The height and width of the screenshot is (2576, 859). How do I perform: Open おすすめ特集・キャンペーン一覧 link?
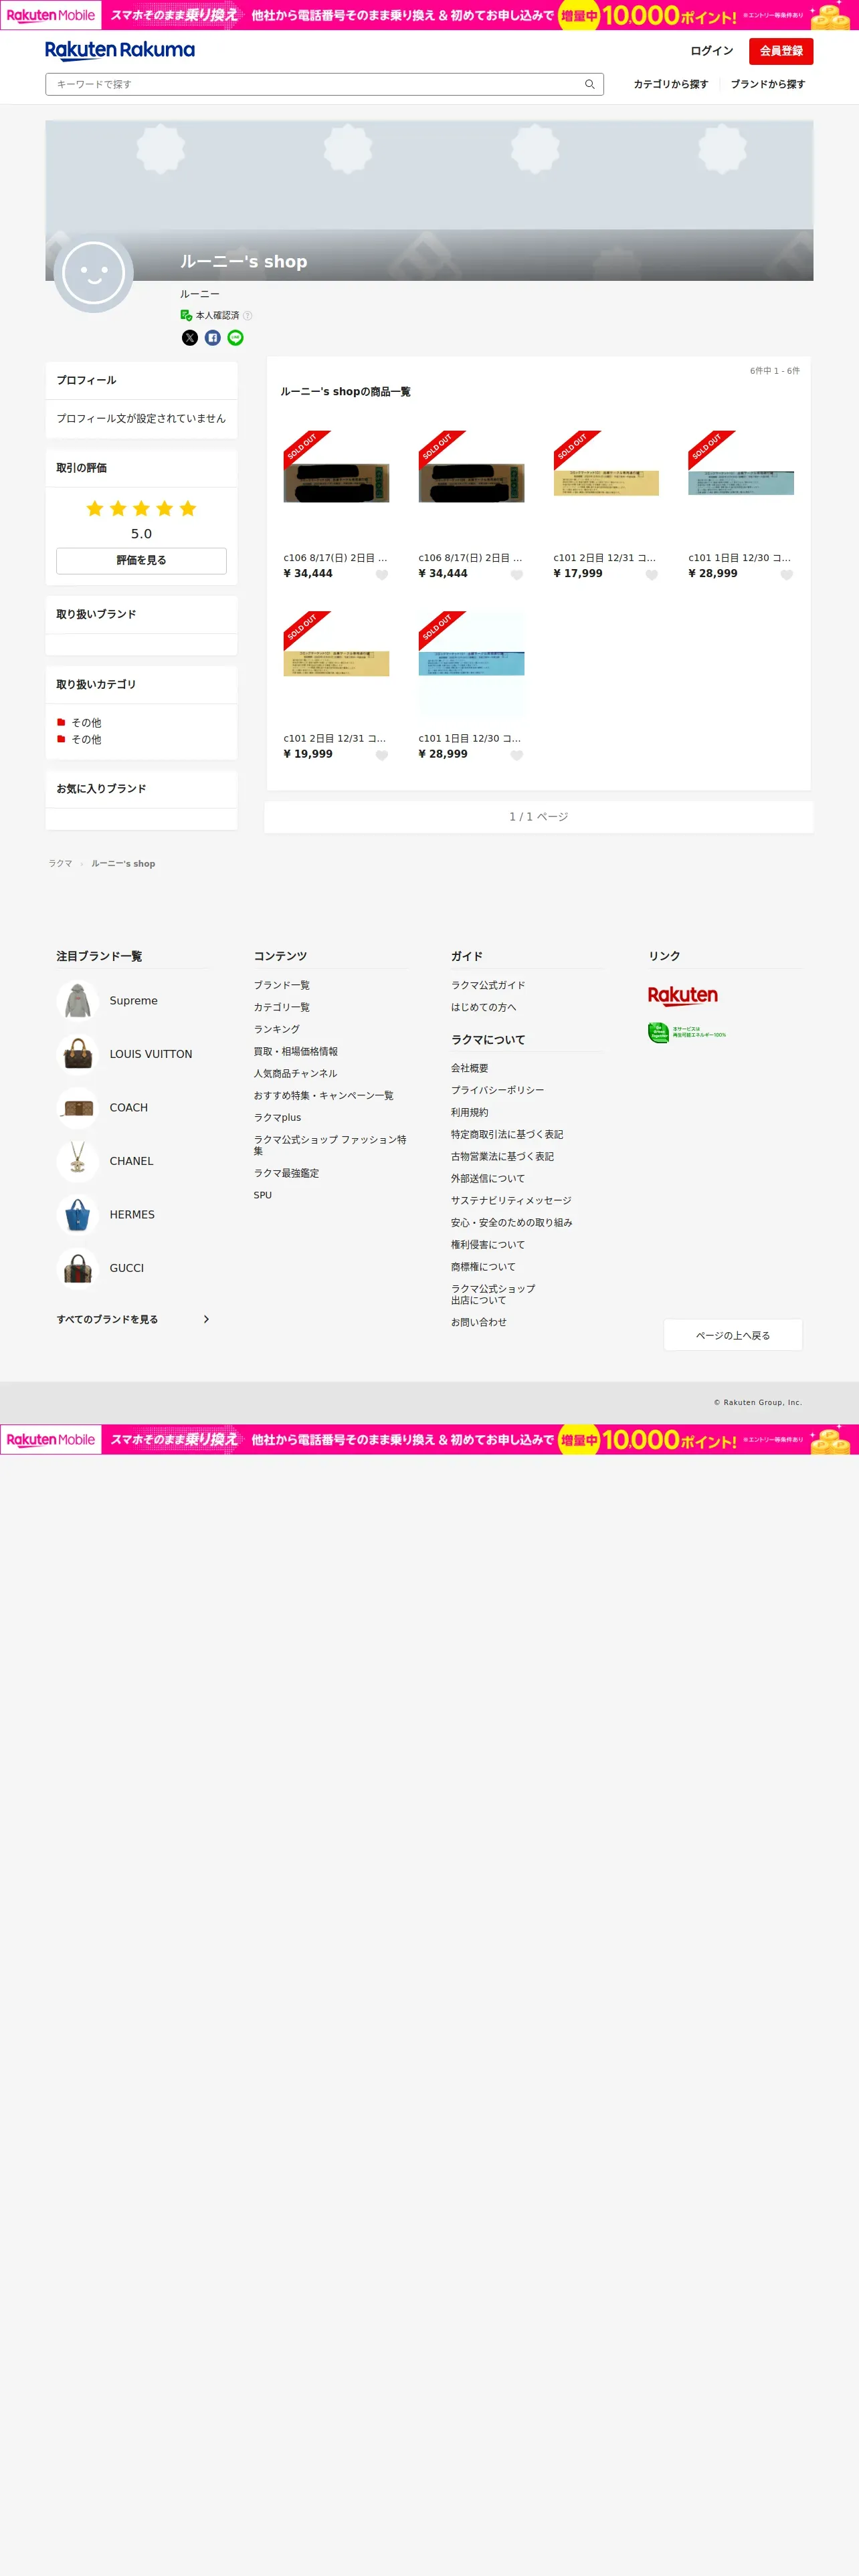[x=323, y=1096]
